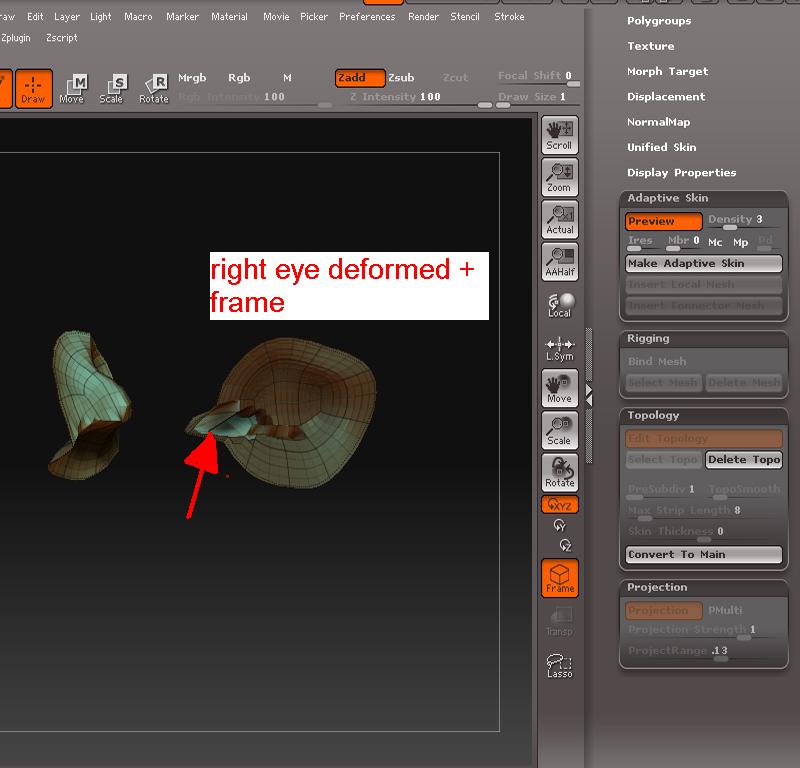Viewport: 800px width, 768px height.
Task: Open the Preferences menu
Action: (367, 17)
